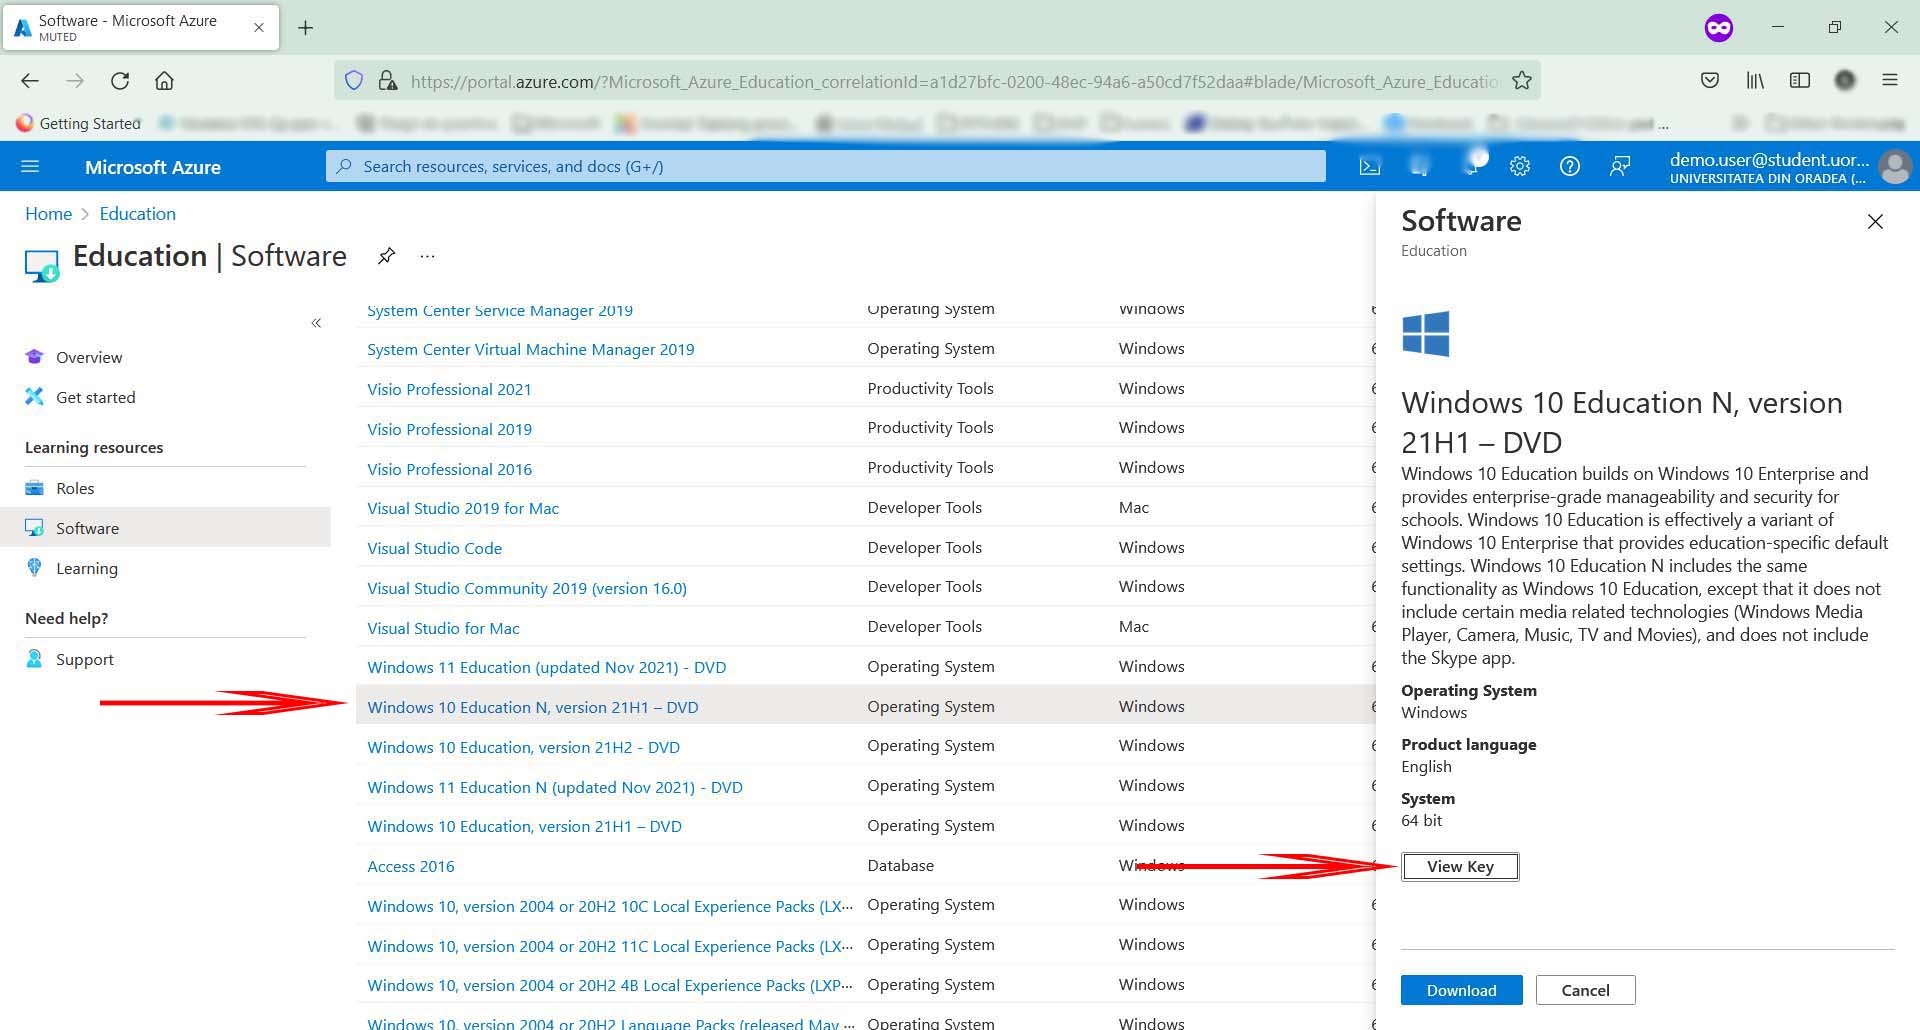Click the Download button
Viewport: 1920px width, 1030px height.
1461,990
